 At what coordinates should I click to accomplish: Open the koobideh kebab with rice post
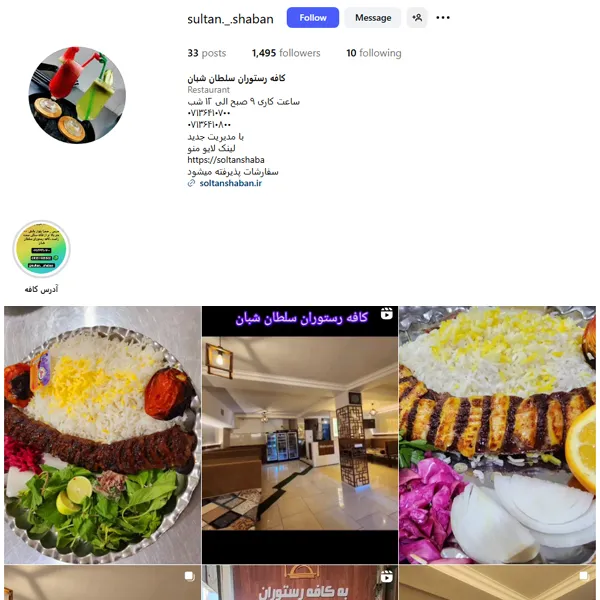click(x=103, y=435)
